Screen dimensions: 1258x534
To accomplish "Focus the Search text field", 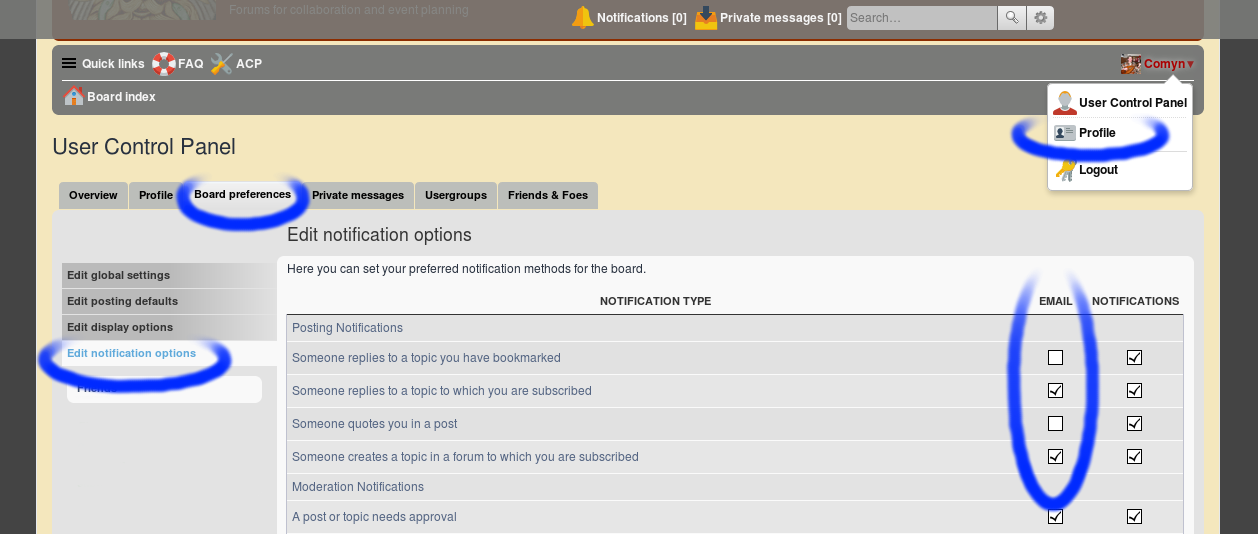I will tap(921, 18).
